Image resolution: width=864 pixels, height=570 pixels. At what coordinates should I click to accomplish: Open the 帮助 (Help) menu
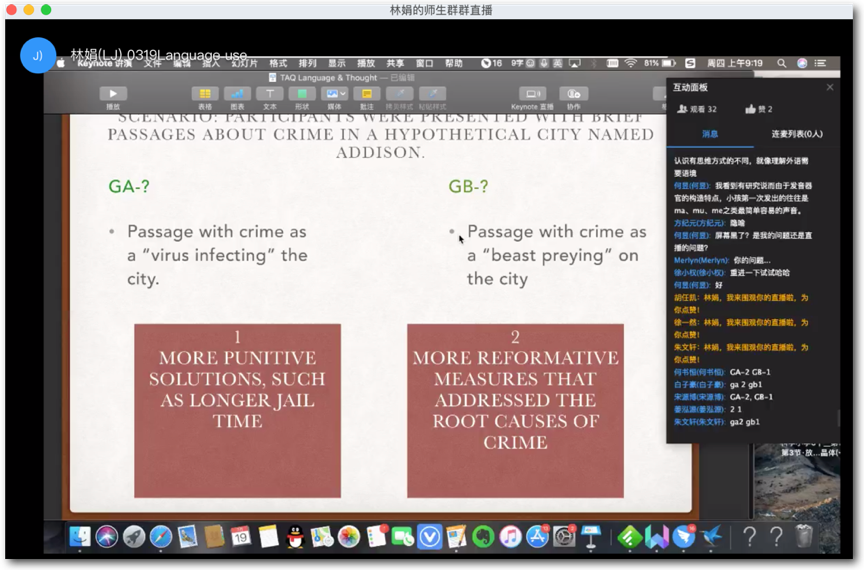coord(454,63)
